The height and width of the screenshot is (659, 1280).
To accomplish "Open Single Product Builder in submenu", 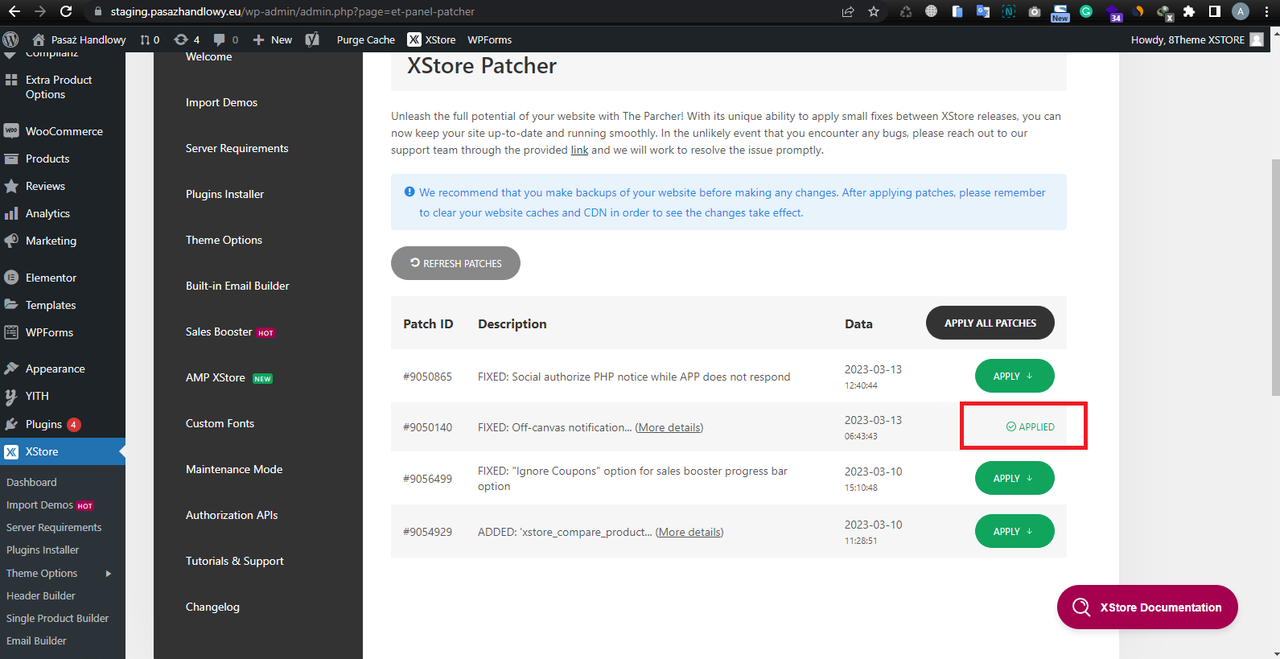I will point(58,618).
